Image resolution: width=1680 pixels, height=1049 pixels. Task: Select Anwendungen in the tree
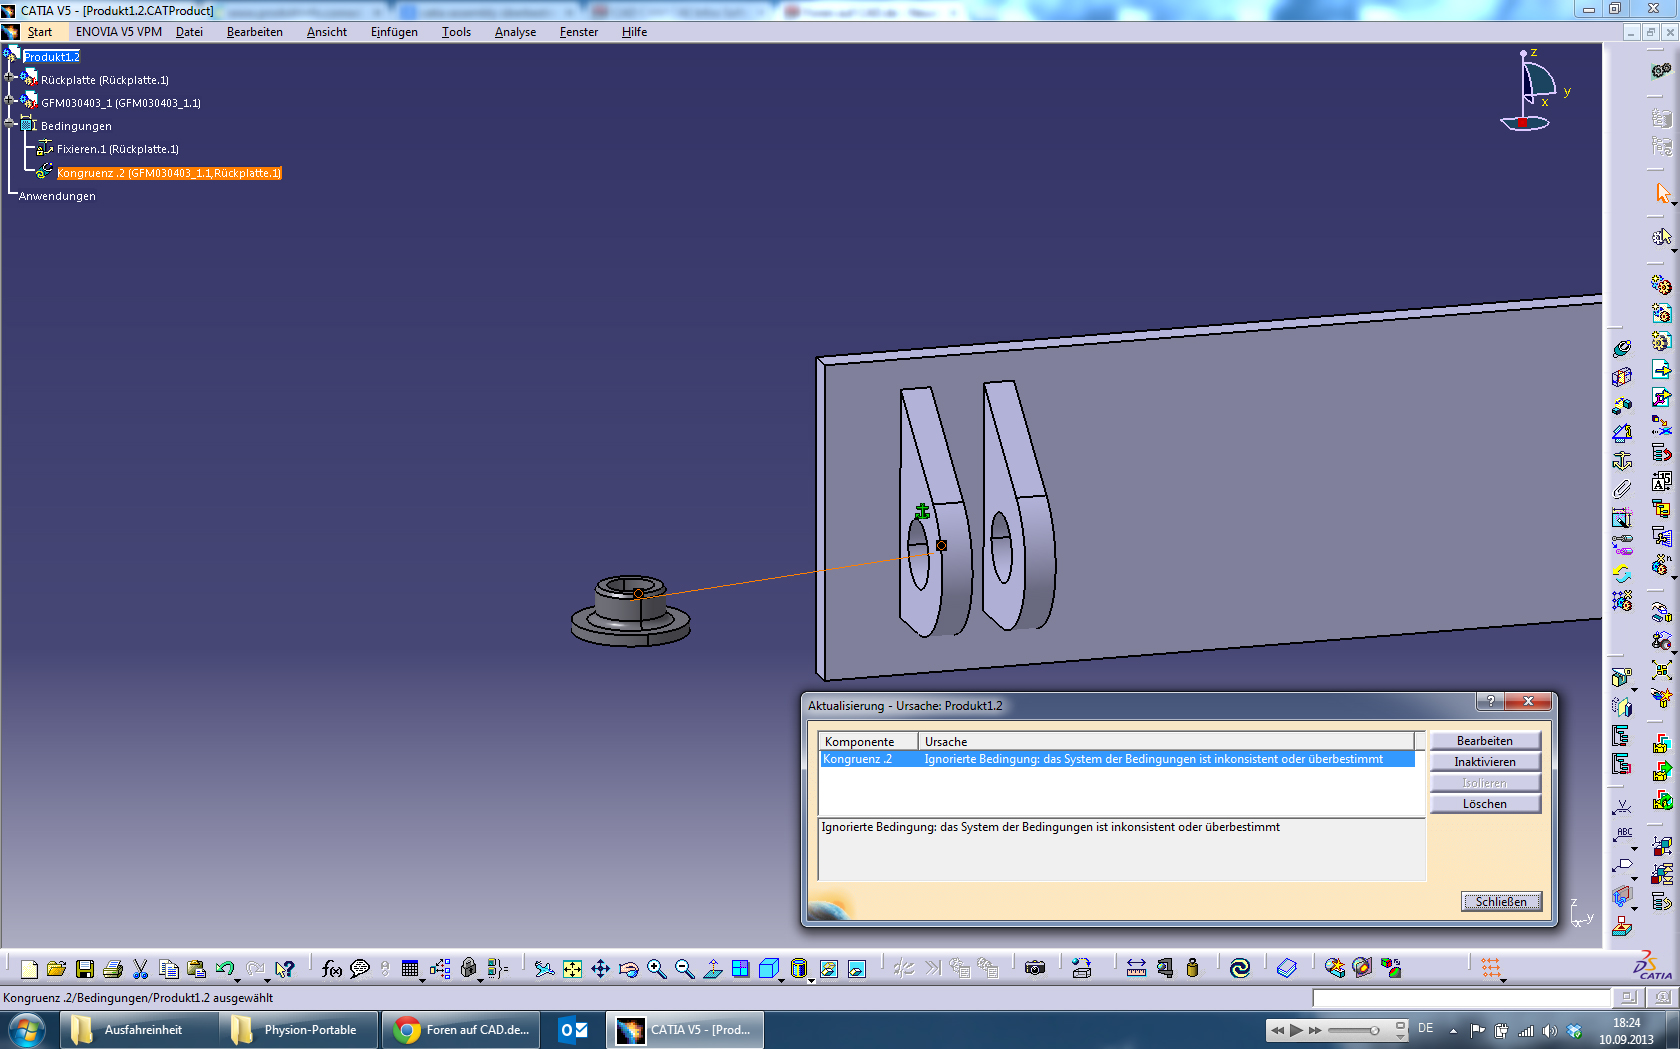[57, 196]
